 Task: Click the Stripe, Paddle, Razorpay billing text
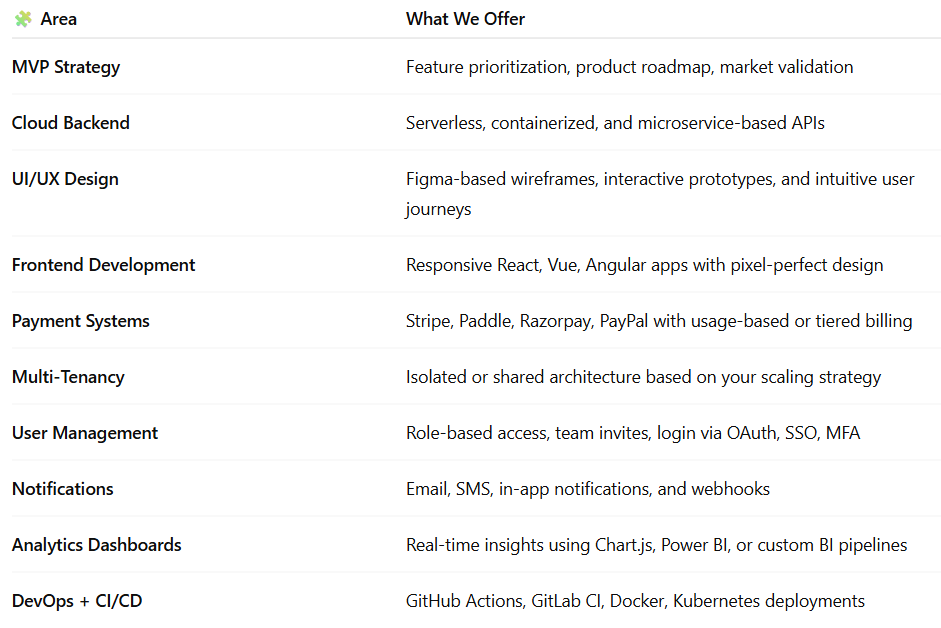pos(659,321)
